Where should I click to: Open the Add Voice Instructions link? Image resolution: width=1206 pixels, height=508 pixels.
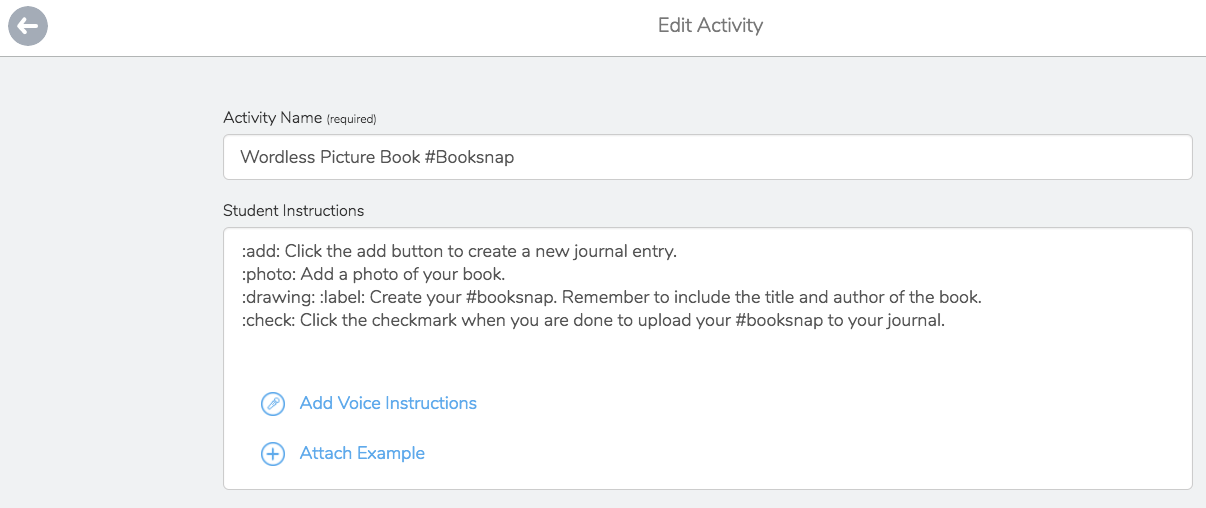click(388, 404)
